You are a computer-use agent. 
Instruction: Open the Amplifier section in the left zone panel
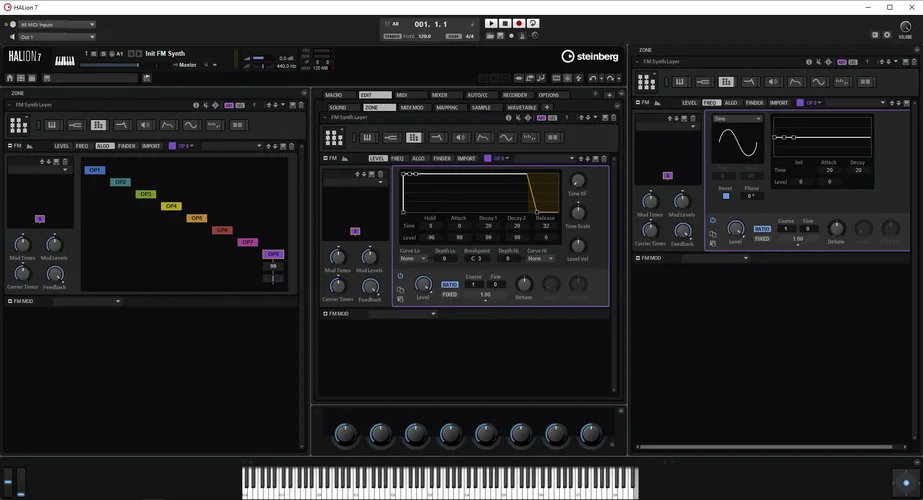coord(145,125)
